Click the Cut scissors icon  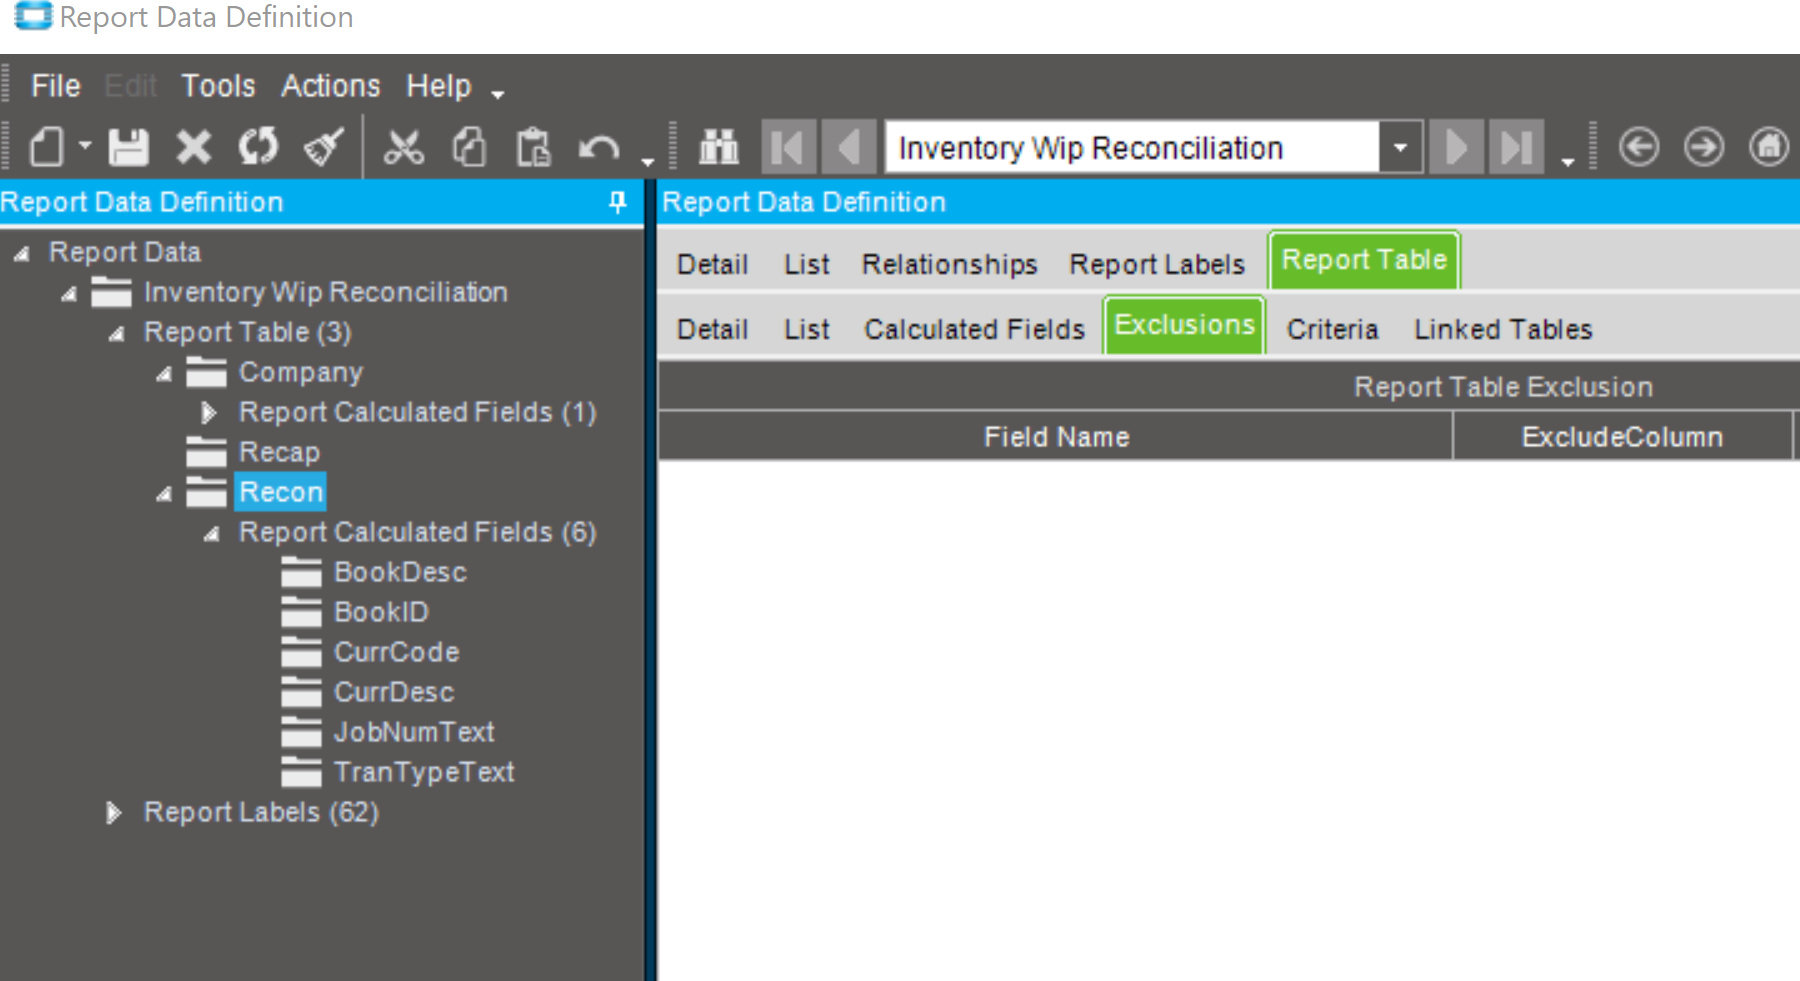point(403,148)
